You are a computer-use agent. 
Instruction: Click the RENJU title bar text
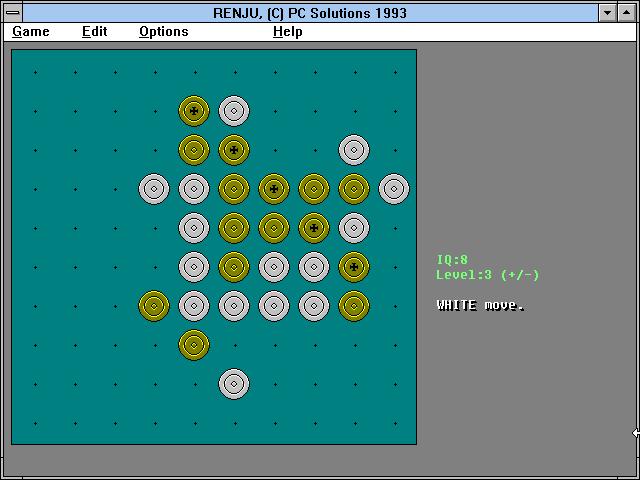[310, 13]
